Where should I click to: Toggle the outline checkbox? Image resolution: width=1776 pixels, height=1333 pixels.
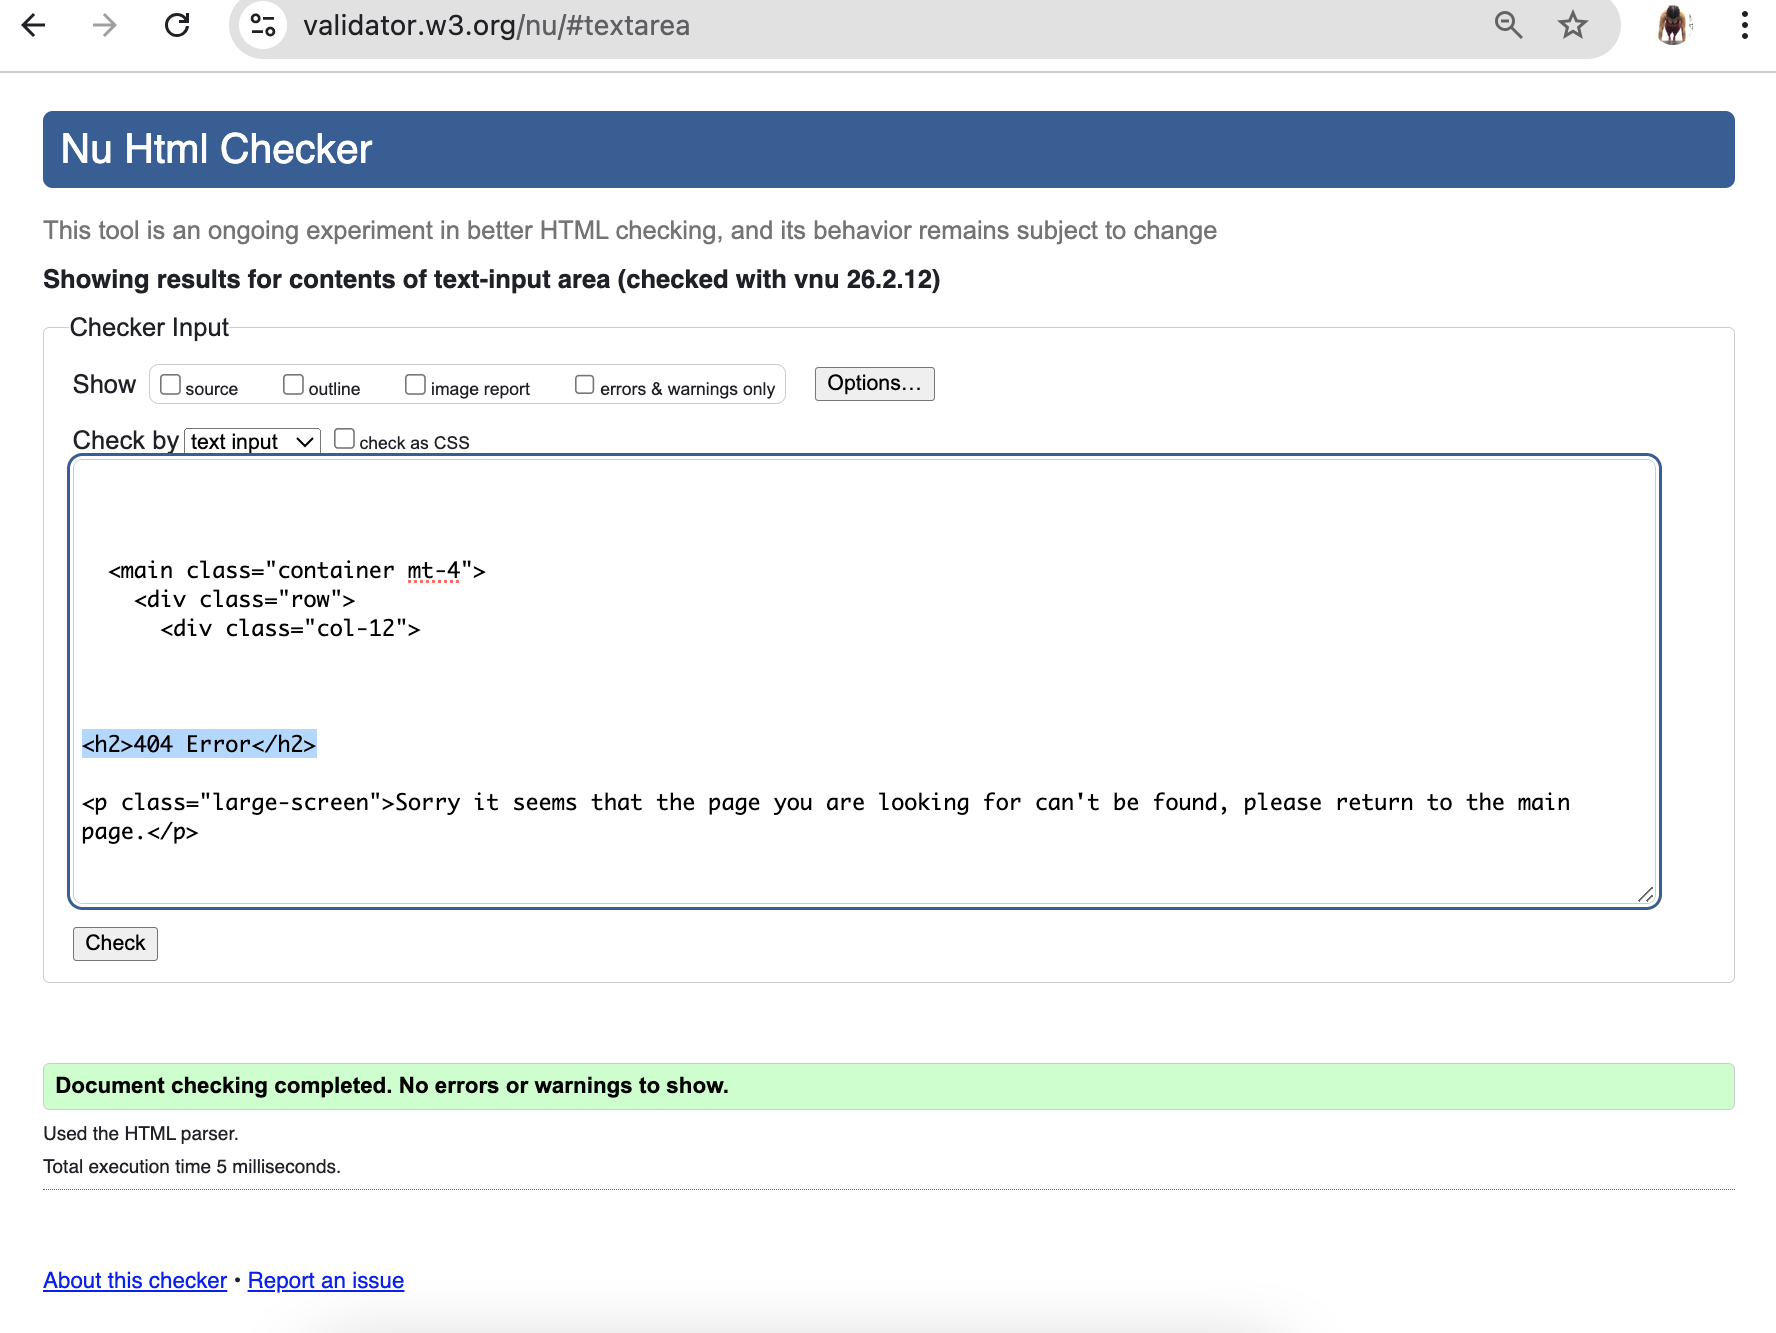[x=292, y=383]
